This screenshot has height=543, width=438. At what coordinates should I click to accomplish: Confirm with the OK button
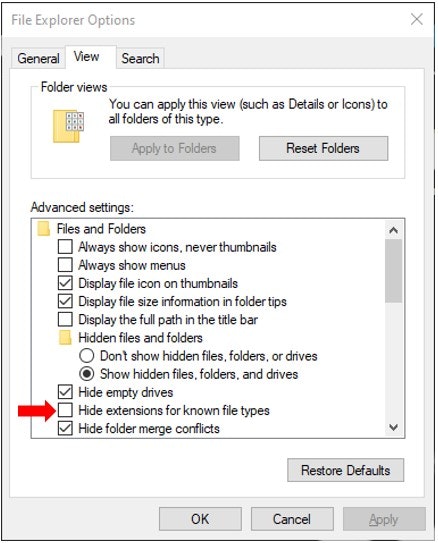point(200,519)
